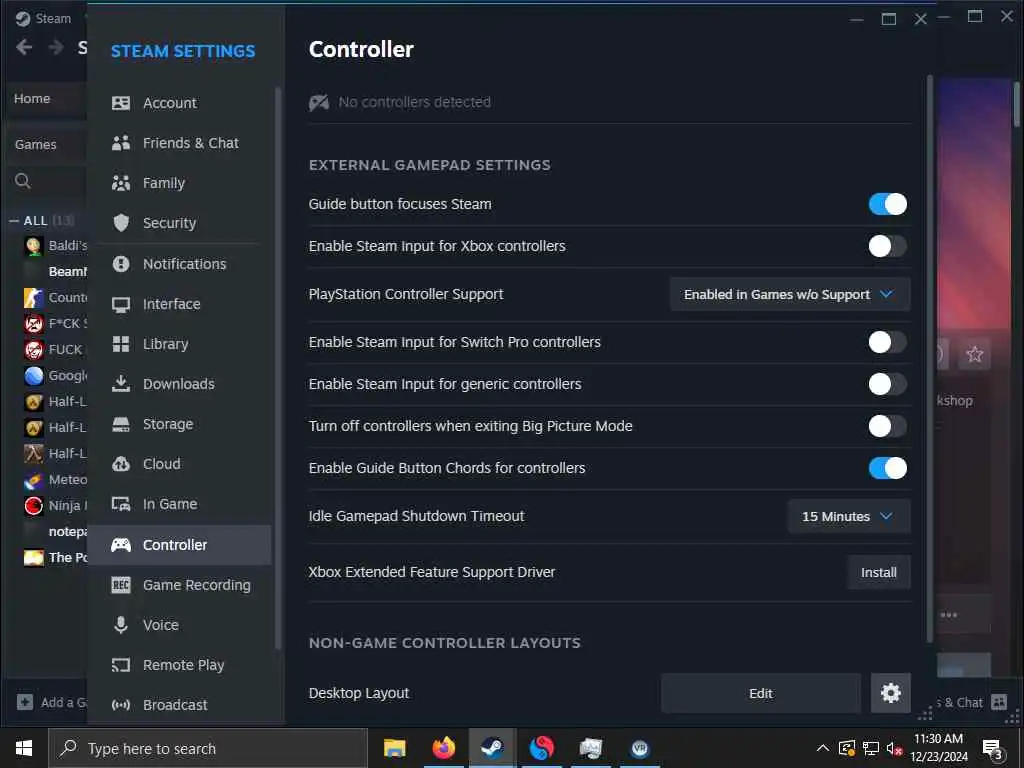Image resolution: width=1024 pixels, height=768 pixels.
Task: Click the Broadcast signal icon
Action: coord(121,705)
